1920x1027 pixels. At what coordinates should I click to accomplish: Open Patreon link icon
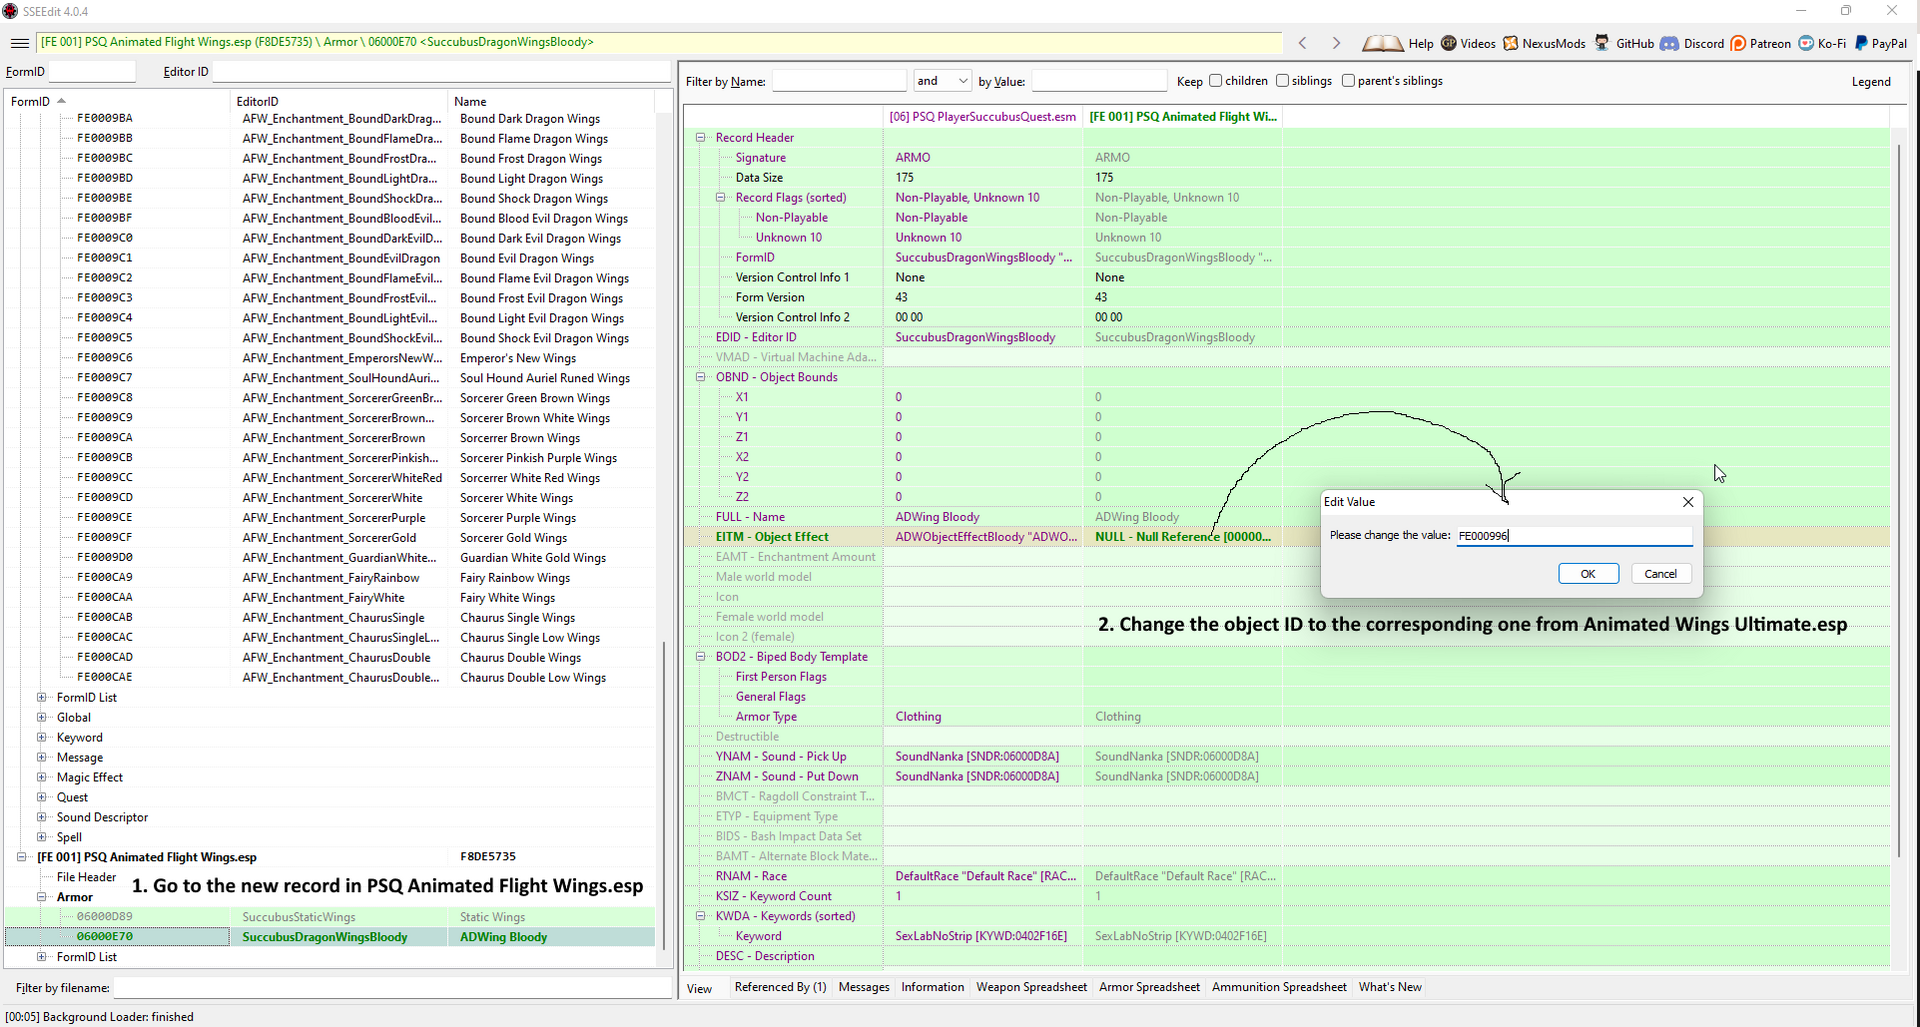(1738, 43)
